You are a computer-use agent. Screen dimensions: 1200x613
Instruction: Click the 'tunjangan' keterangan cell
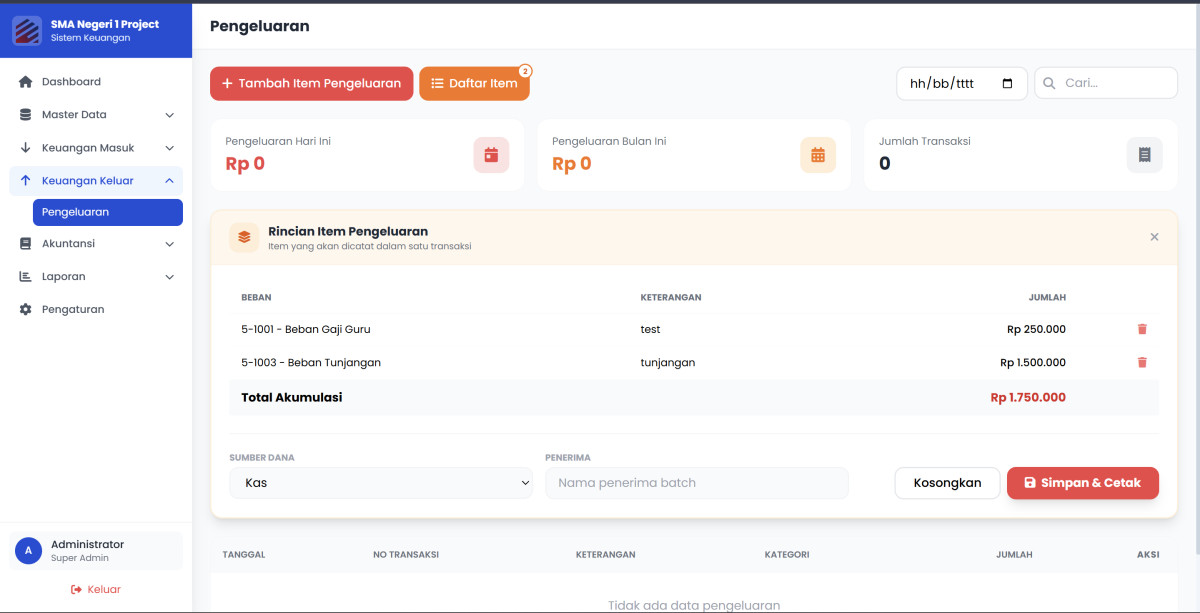667,362
